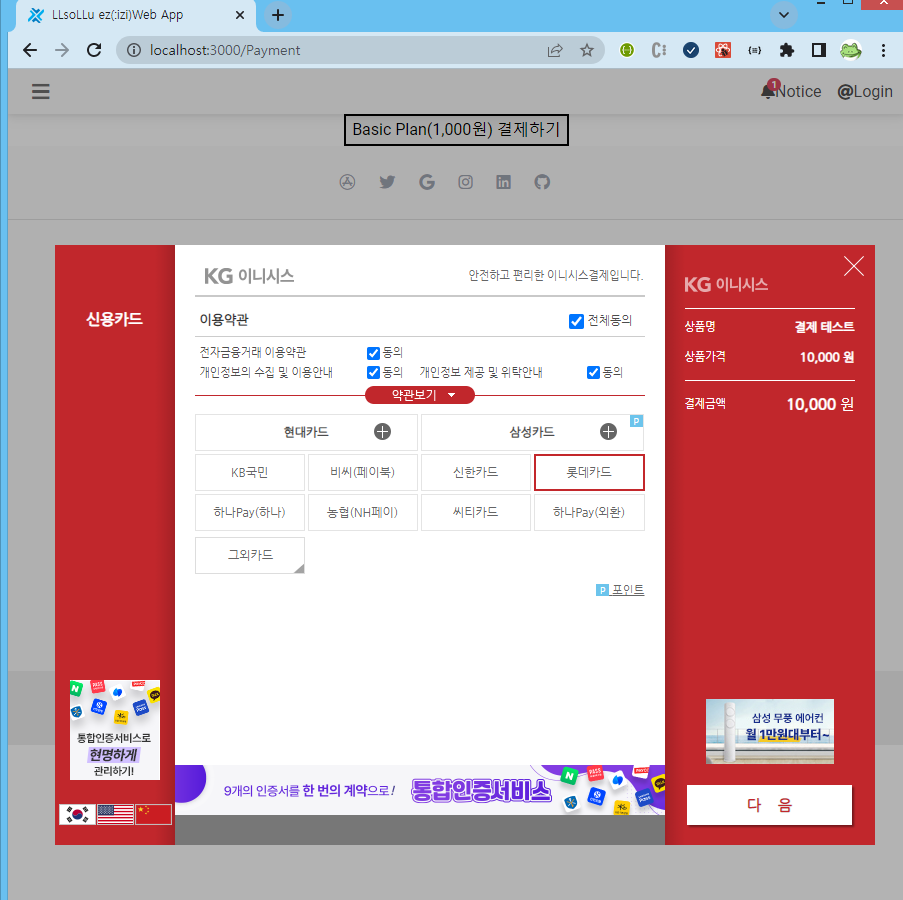Click plus icon beside 삼성카드
The width and height of the screenshot is (903, 900).
608,431
